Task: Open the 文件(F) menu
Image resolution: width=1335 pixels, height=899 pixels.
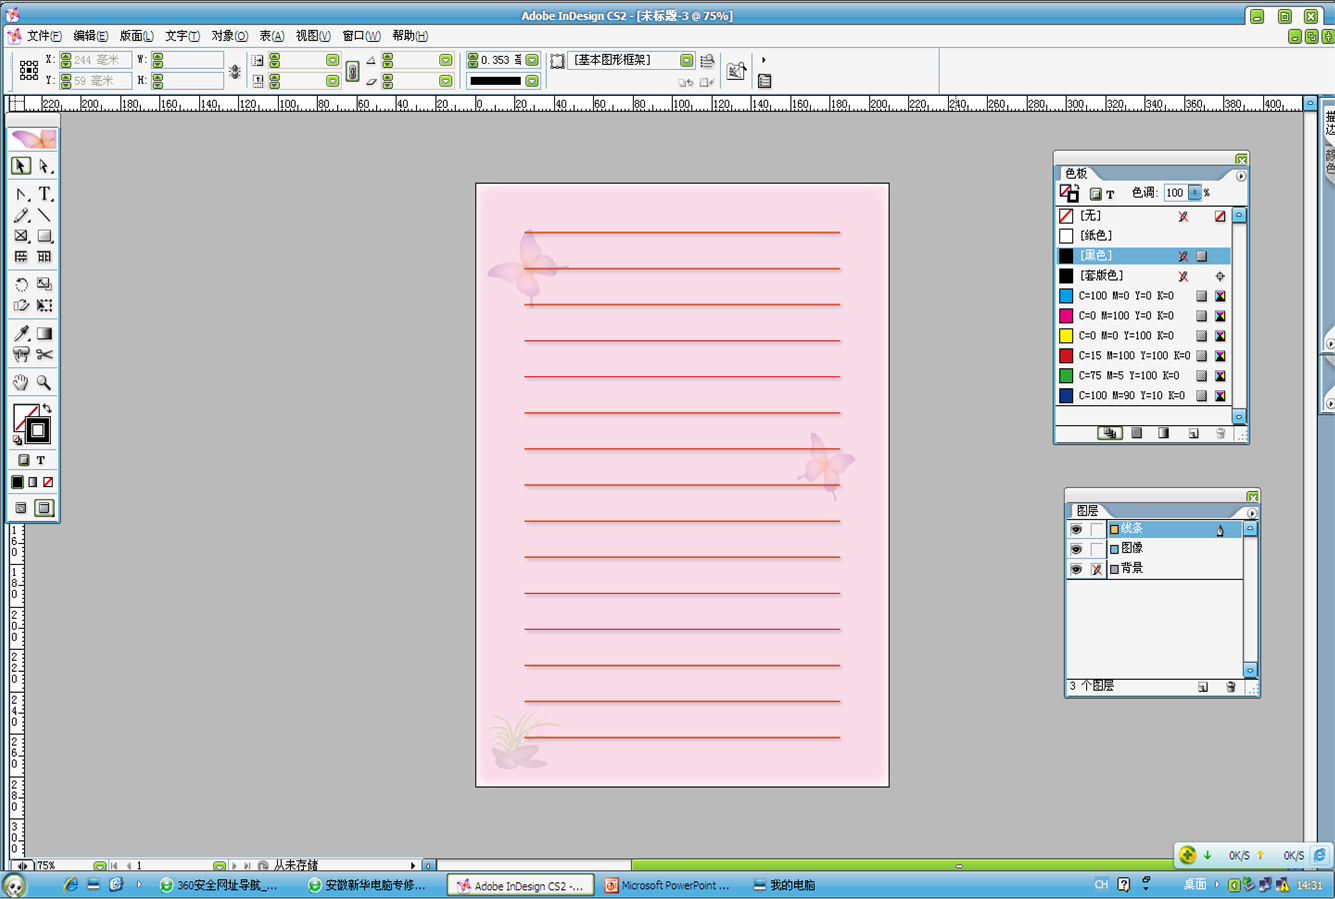Action: point(43,36)
